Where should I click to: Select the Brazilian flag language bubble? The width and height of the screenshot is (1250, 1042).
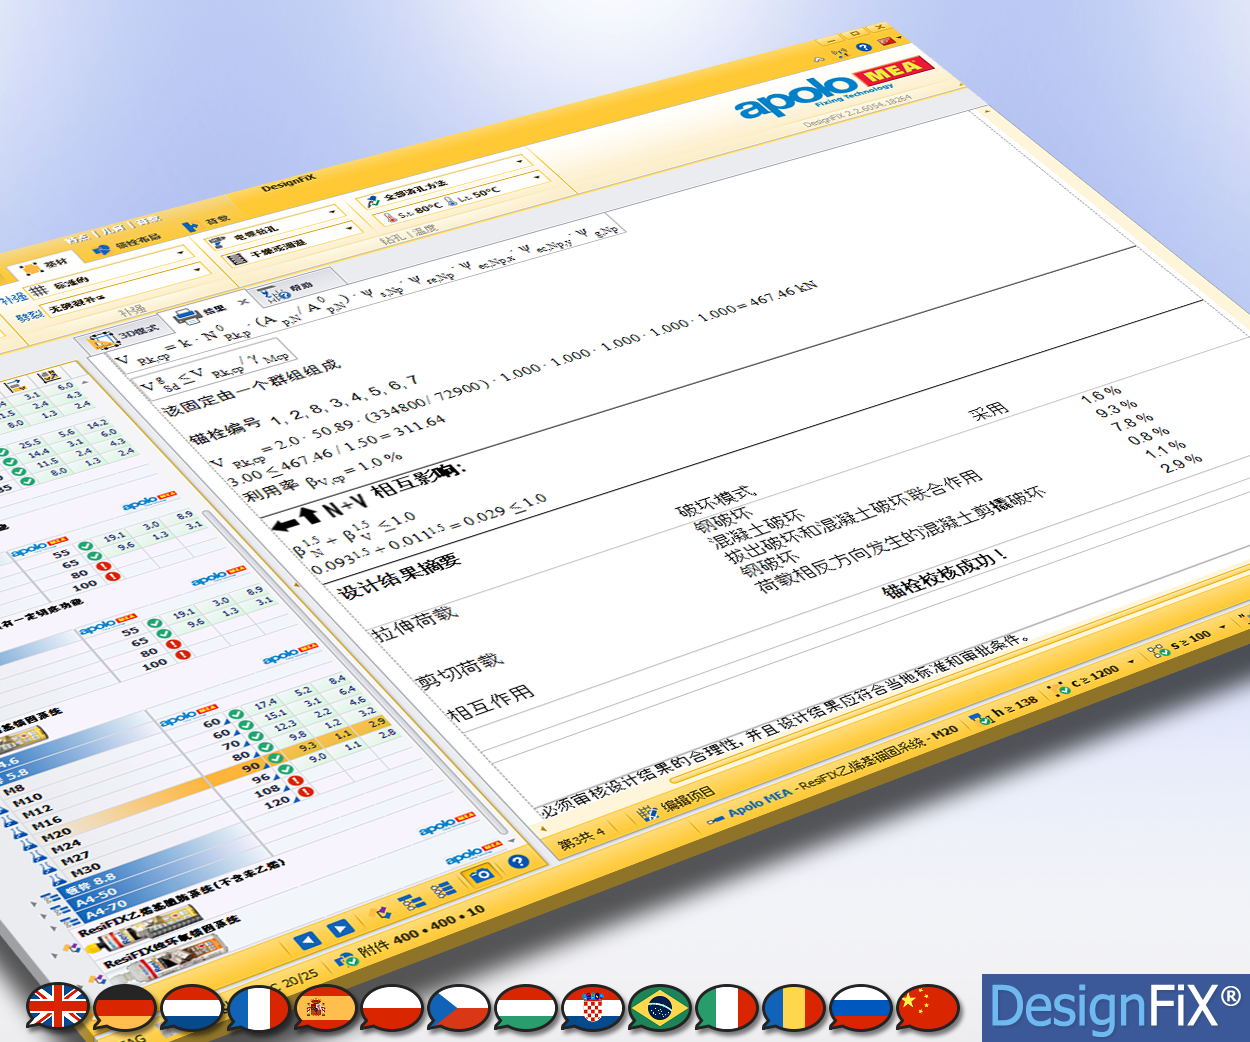[661, 1008]
